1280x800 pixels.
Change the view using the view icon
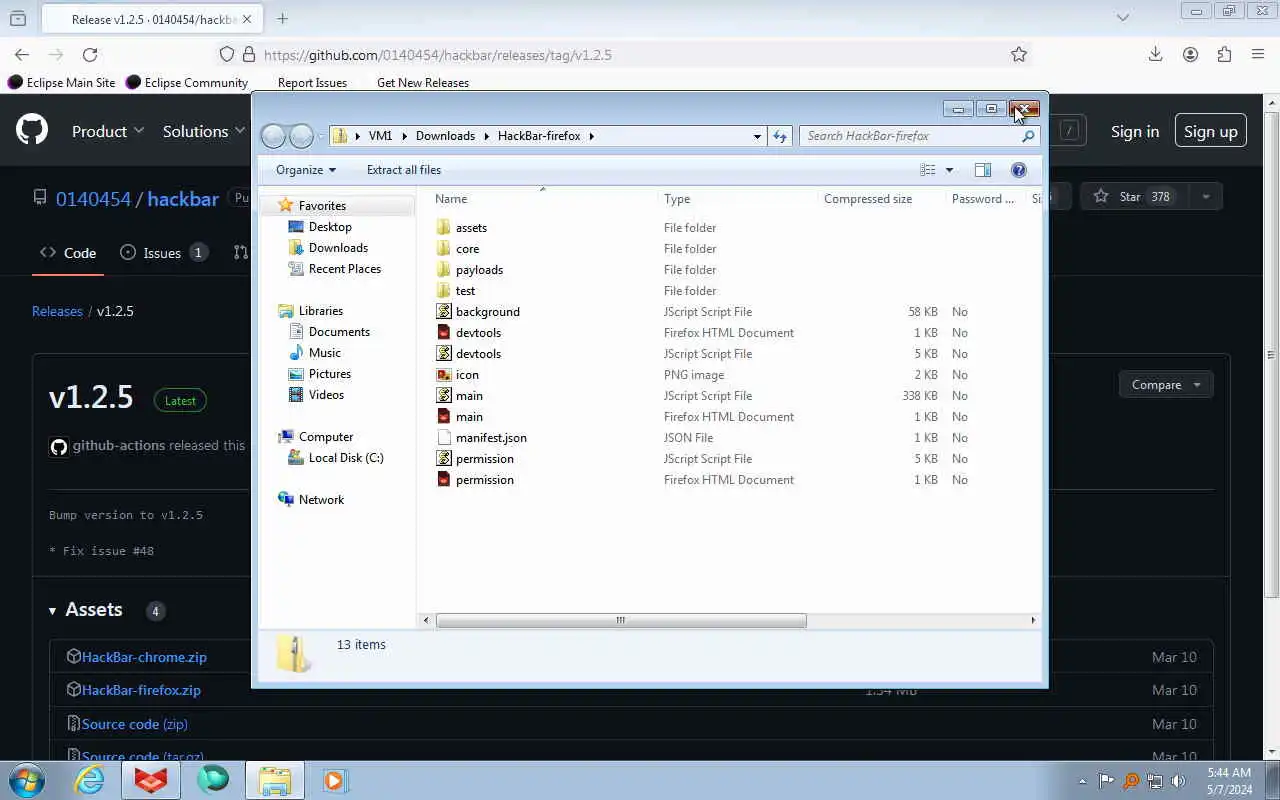point(928,170)
